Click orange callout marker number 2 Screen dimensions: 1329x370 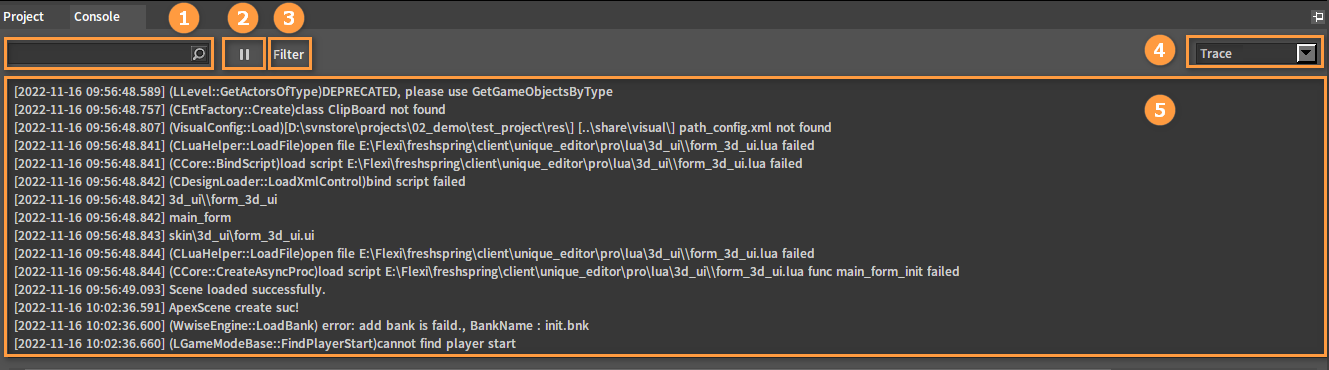242,16
